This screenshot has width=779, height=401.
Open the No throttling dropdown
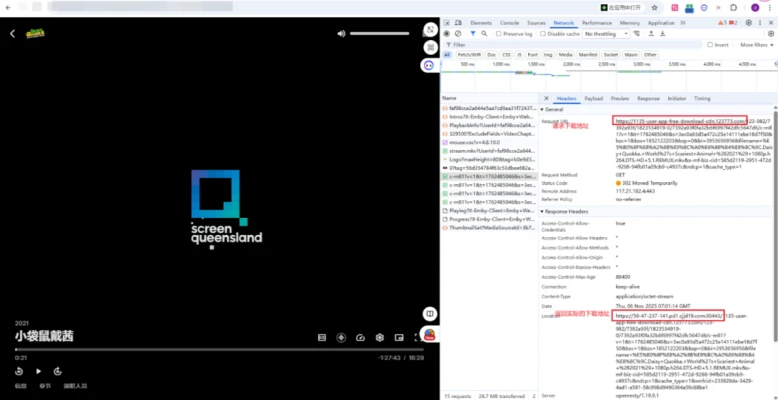point(606,34)
